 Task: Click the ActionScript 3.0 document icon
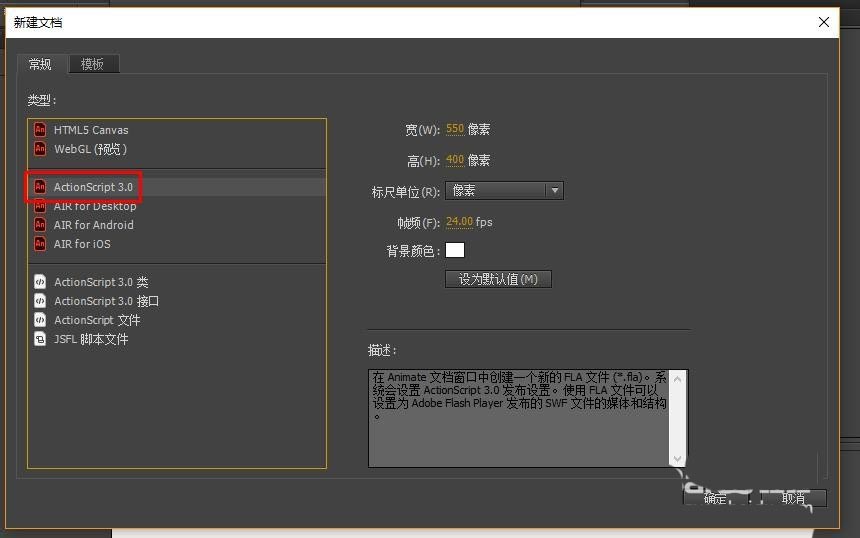pos(40,187)
